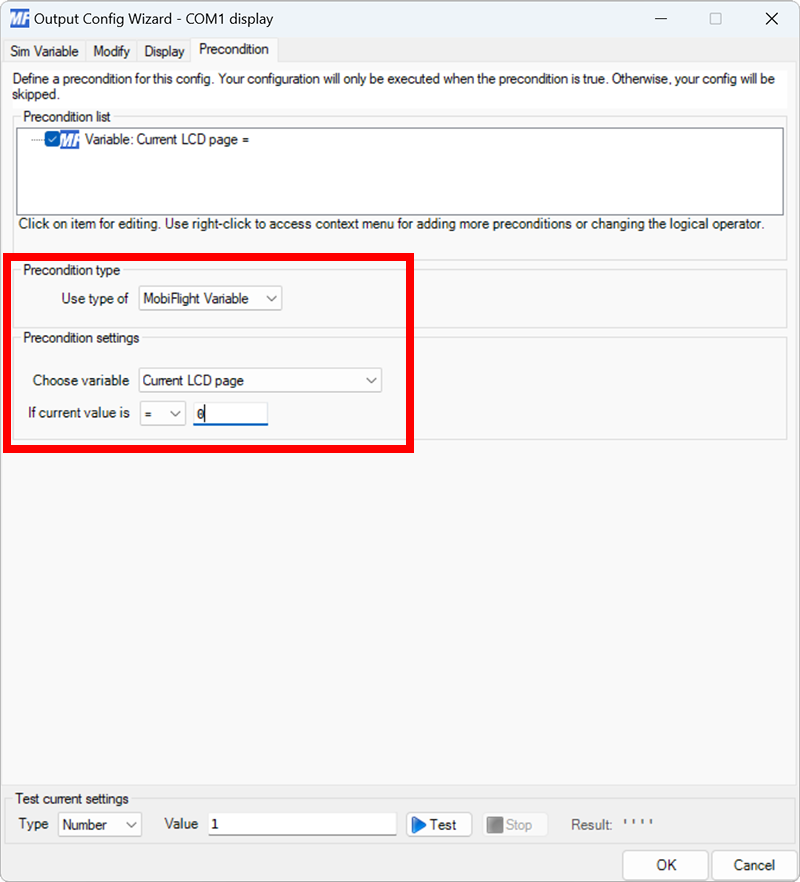The height and width of the screenshot is (882, 800).
Task: Click the Test button to test current settings
Action: [x=437, y=824]
